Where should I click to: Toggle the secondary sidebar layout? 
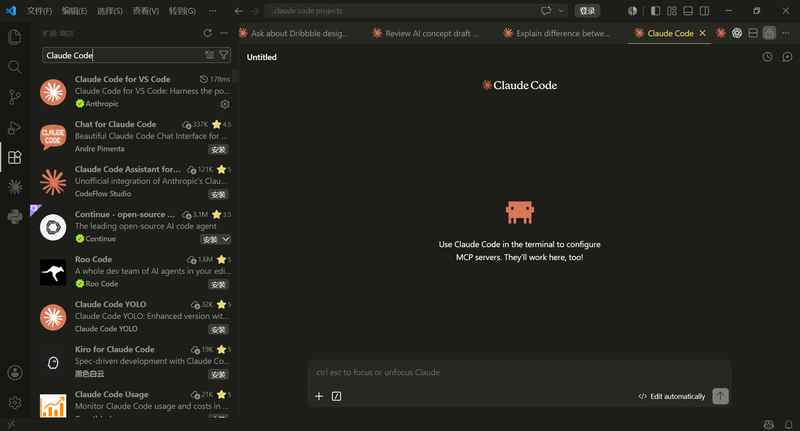(x=705, y=11)
